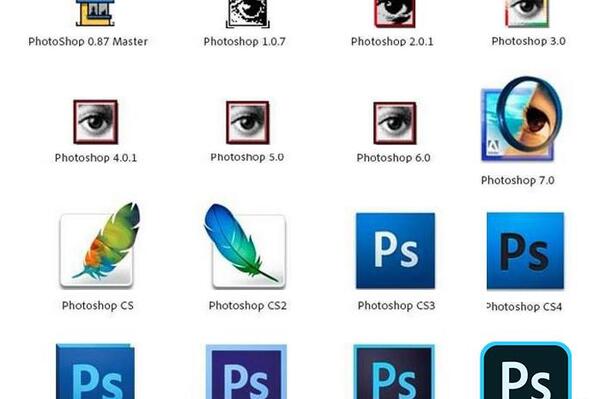Select the 'Photoshop CS2' label

tap(248, 306)
